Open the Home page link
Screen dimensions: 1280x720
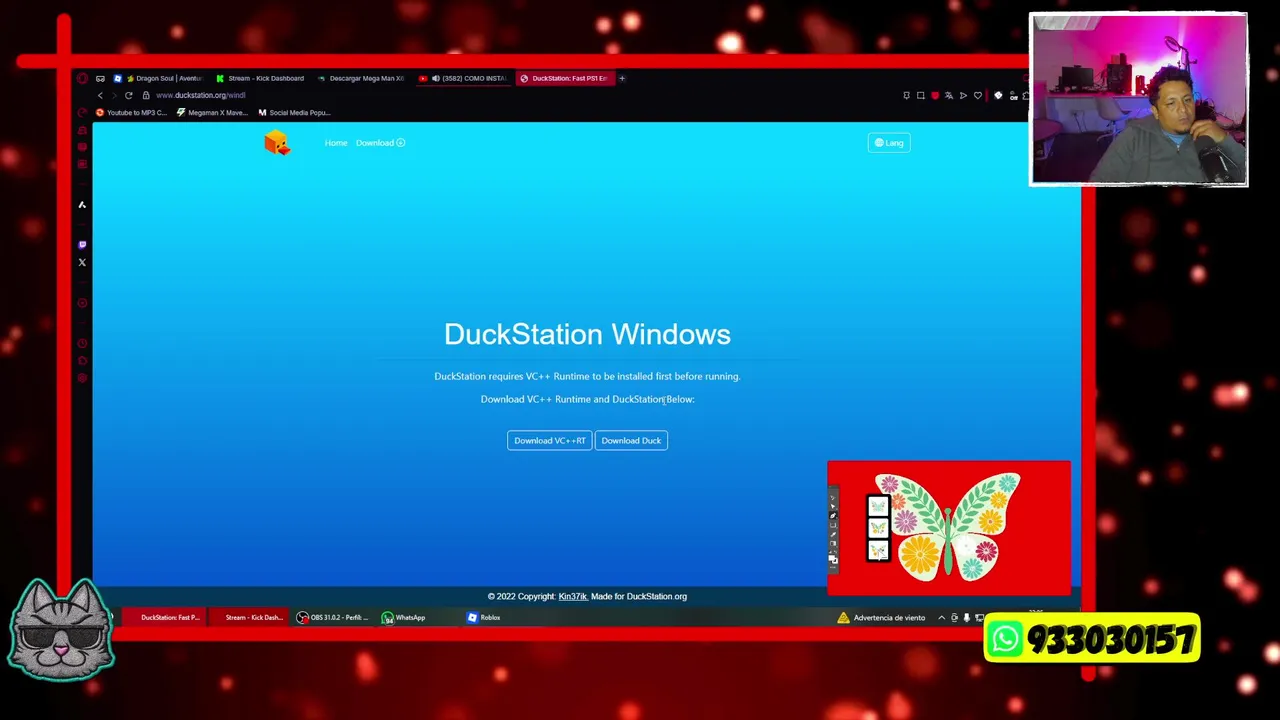[x=336, y=143]
